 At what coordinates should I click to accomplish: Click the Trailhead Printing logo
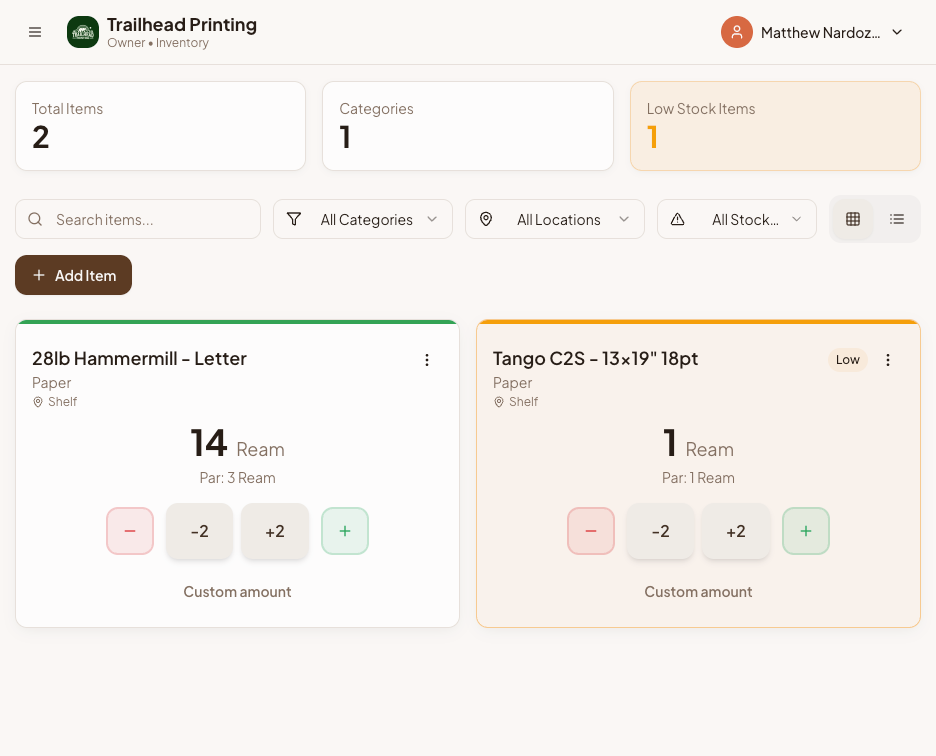tap(83, 31)
